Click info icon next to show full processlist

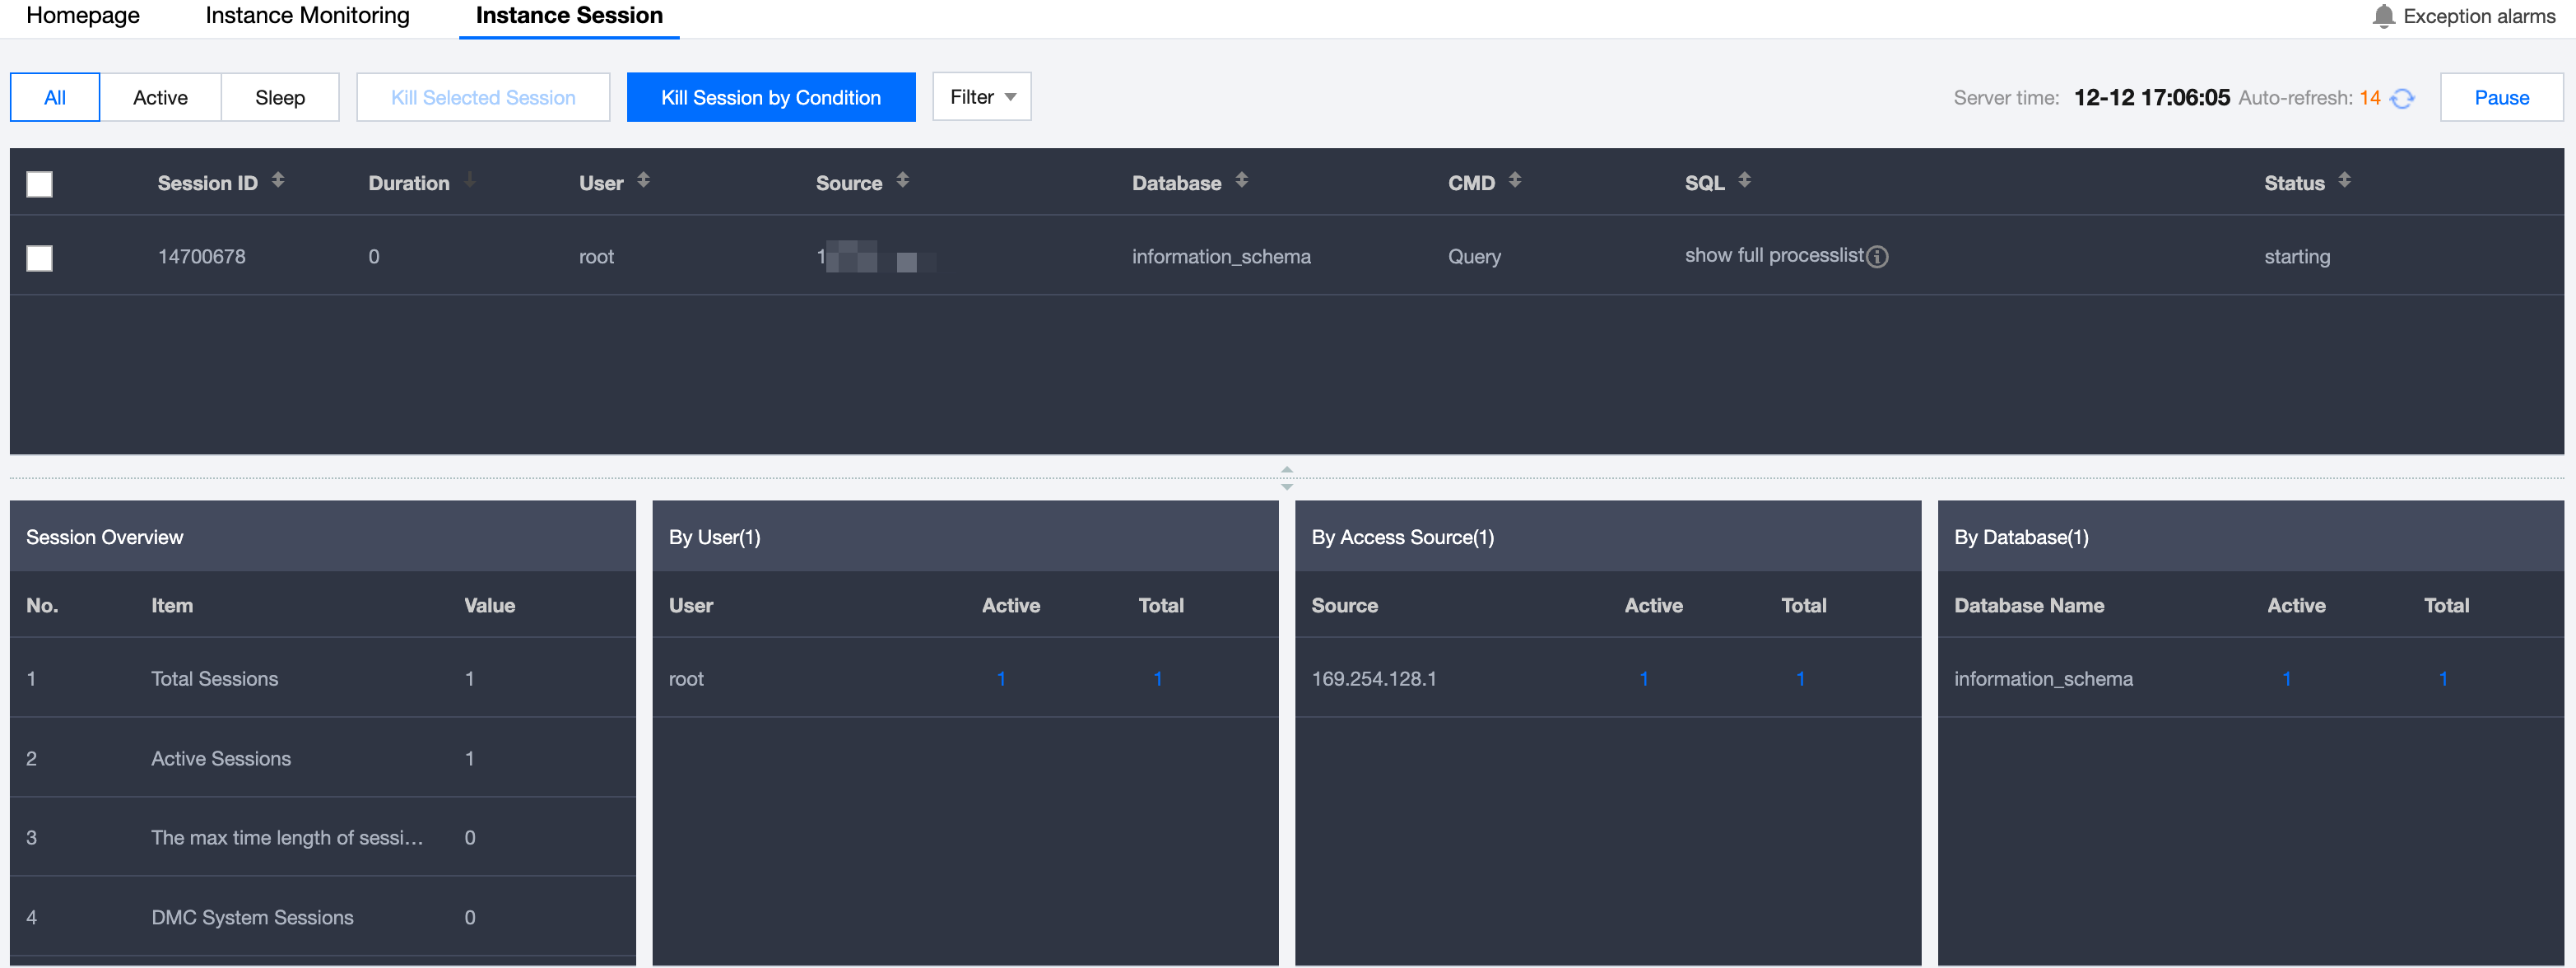pos(1877,257)
